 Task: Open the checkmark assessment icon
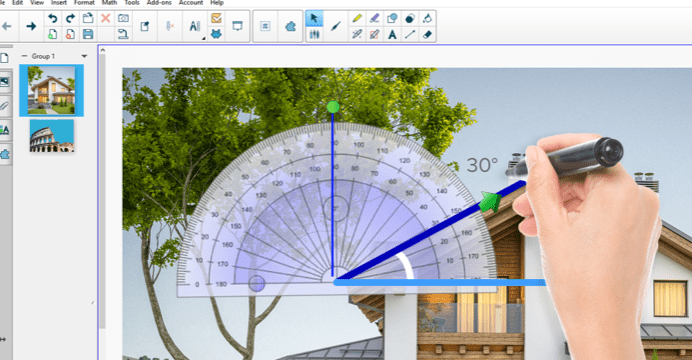coord(216,18)
